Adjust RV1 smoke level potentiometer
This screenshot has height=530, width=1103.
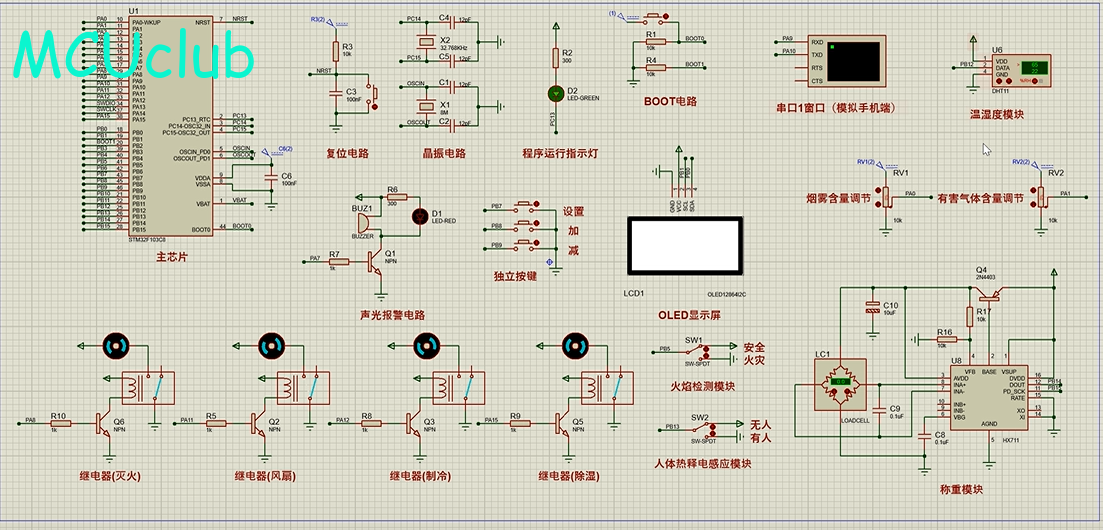click(886, 198)
